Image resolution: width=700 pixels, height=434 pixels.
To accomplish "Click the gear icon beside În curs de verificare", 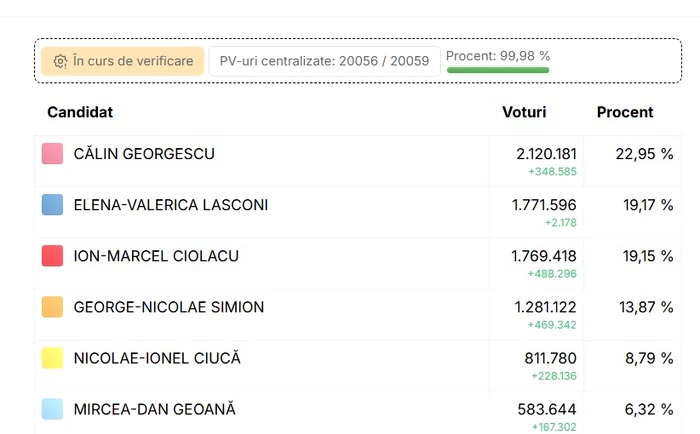I will coord(60,61).
